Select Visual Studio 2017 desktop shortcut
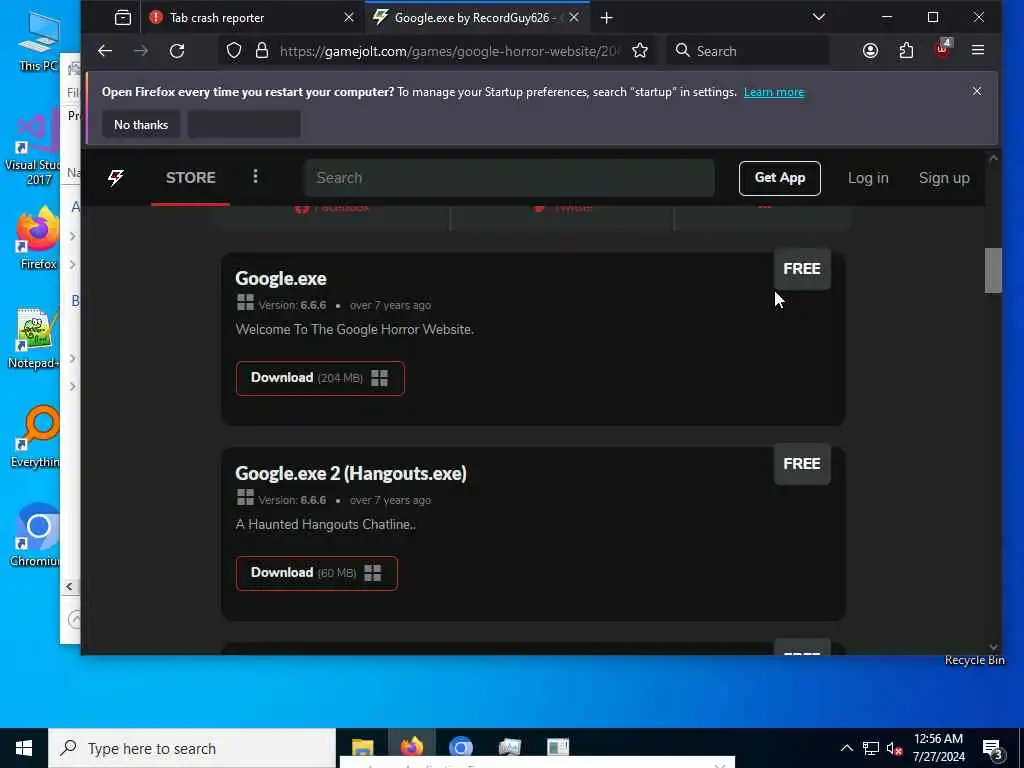Viewport: 1024px width, 768px height. coord(34,148)
